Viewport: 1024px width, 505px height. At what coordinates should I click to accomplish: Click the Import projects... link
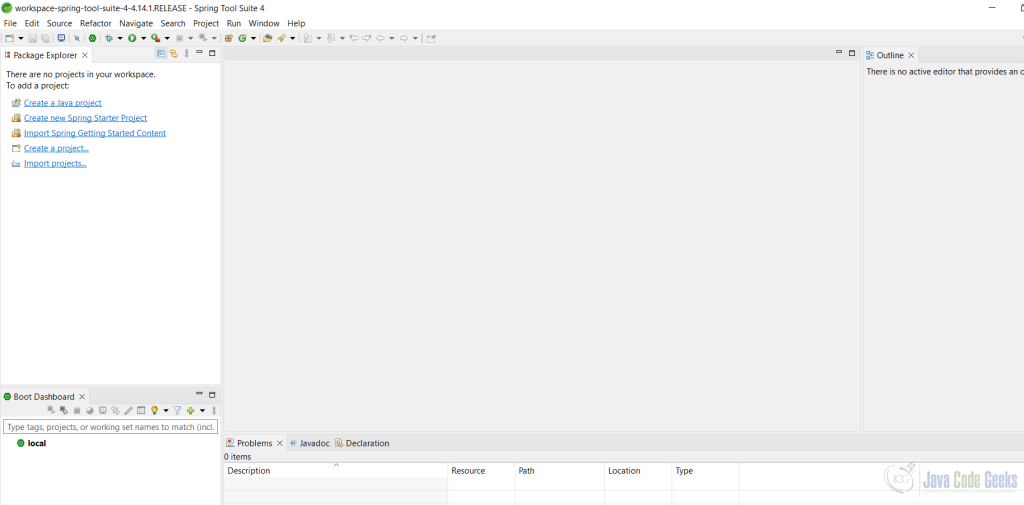(56, 163)
